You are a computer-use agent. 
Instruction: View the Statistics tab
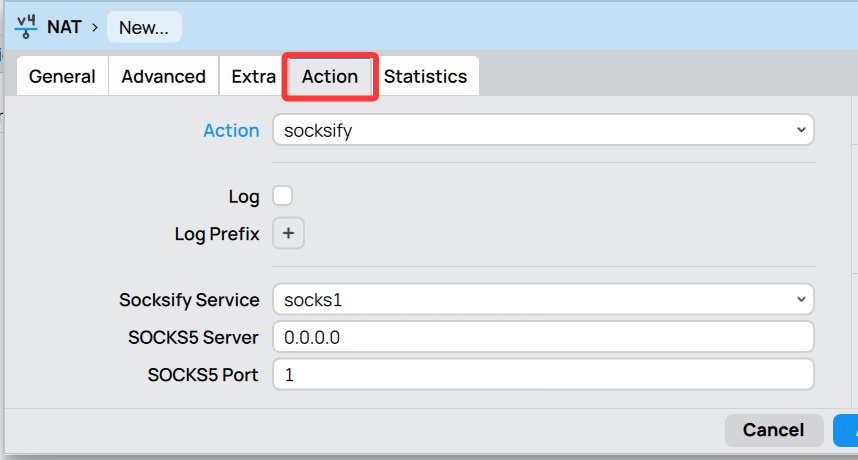click(425, 77)
